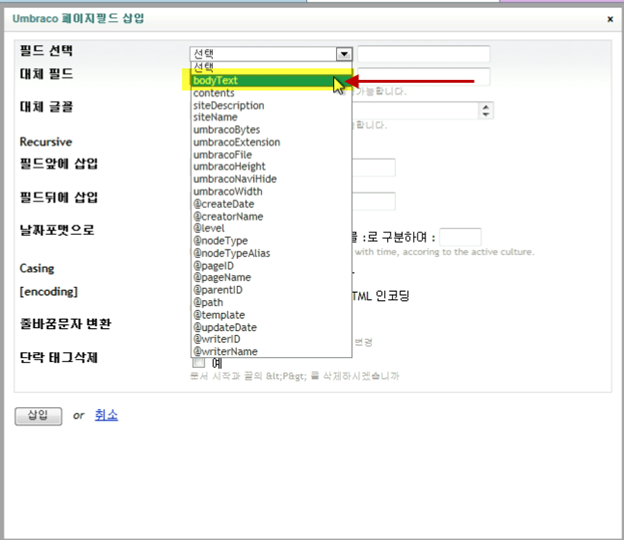Click the 삽입 button
The image size is (624, 540).
coord(38,416)
